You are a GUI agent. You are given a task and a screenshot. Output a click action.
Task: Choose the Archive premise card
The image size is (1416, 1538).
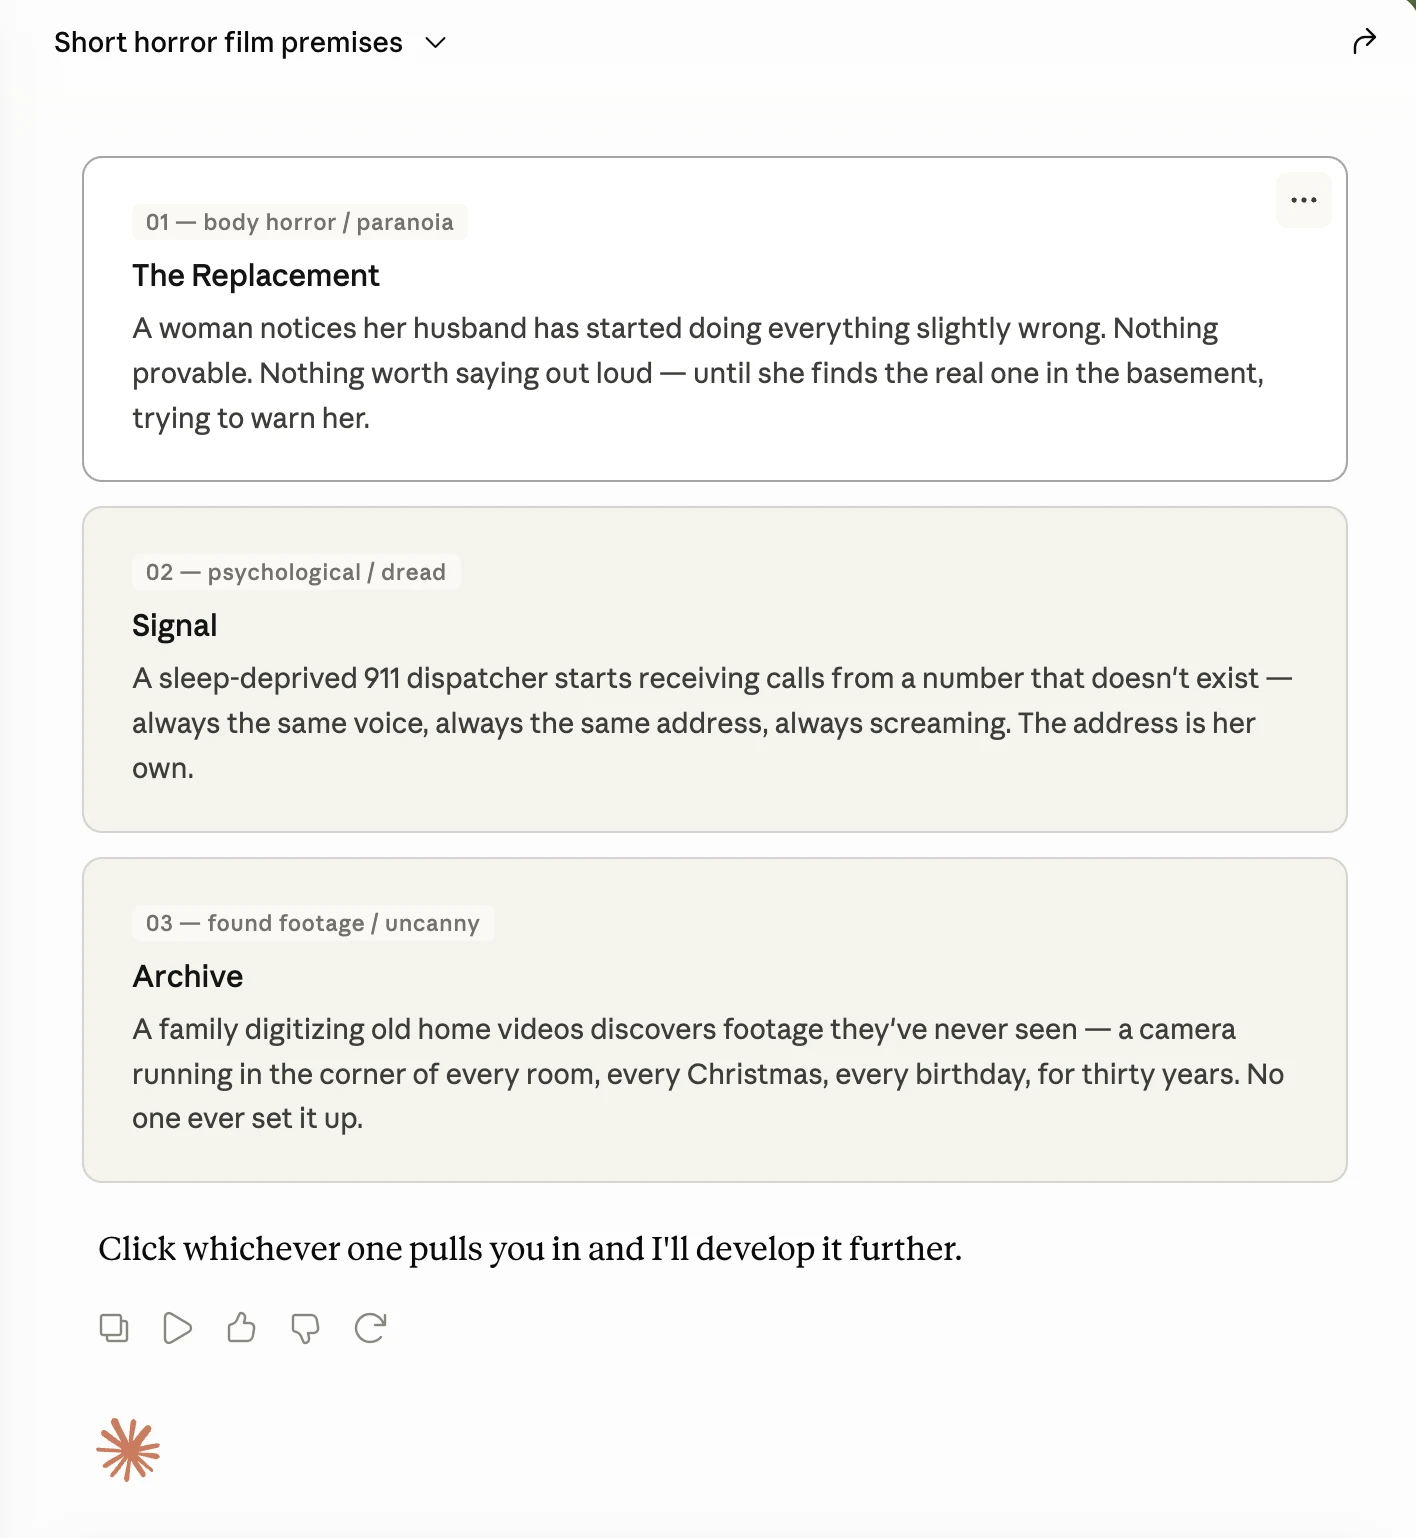714,1020
